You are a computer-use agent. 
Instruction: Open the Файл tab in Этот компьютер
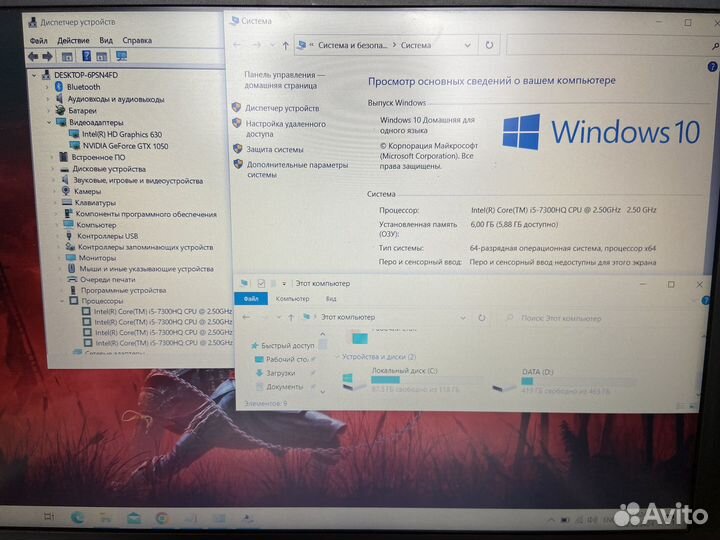pos(251,298)
